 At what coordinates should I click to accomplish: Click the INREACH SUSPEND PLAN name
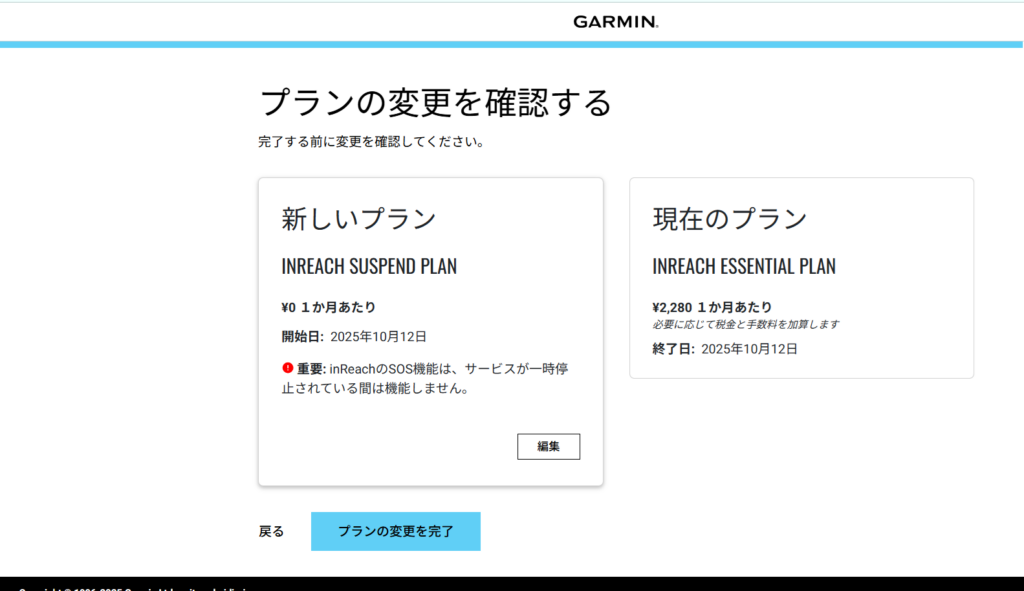click(x=369, y=267)
